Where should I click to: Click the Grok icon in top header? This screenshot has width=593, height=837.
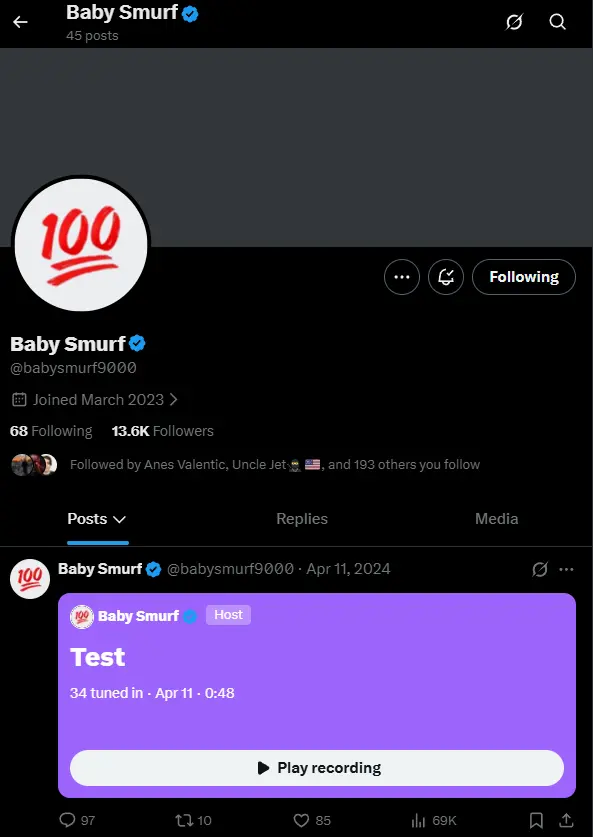click(514, 22)
